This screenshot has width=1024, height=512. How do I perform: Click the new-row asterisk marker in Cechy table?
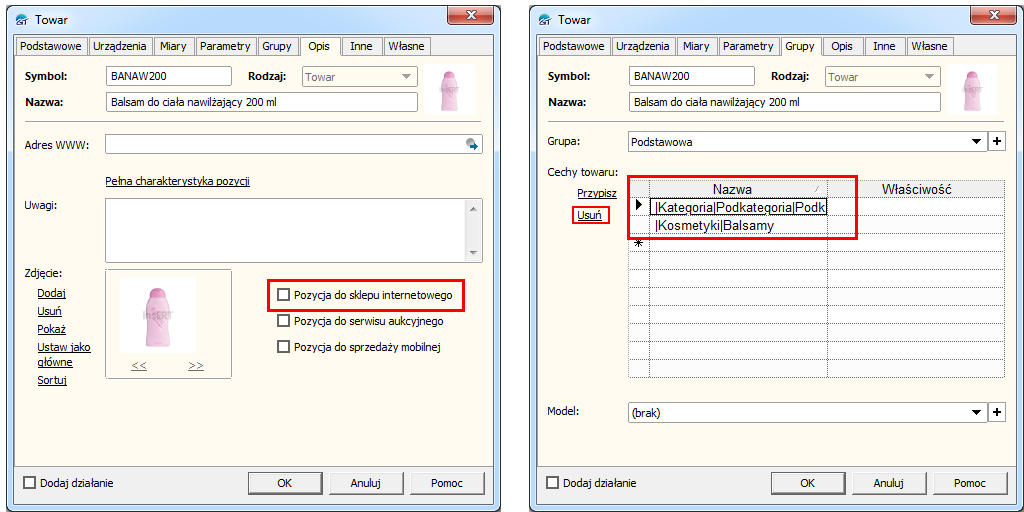pyautogui.click(x=638, y=243)
